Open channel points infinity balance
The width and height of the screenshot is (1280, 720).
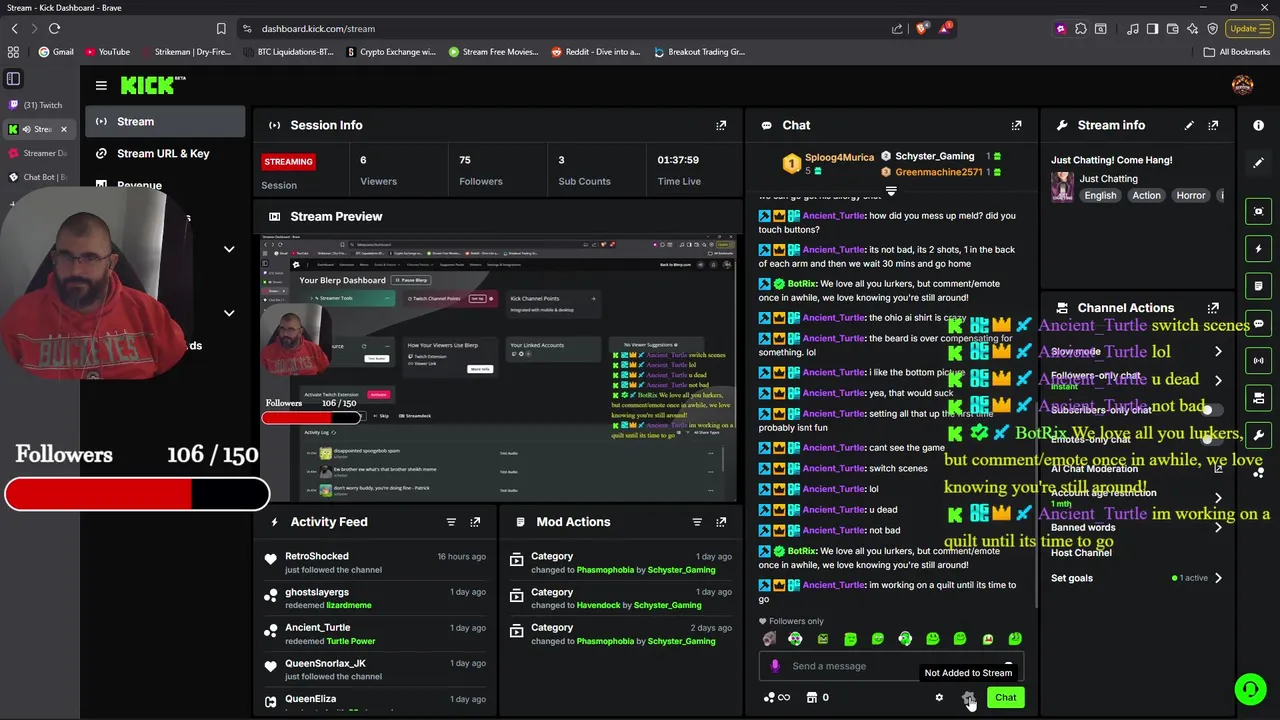pyautogui.click(x=777, y=698)
